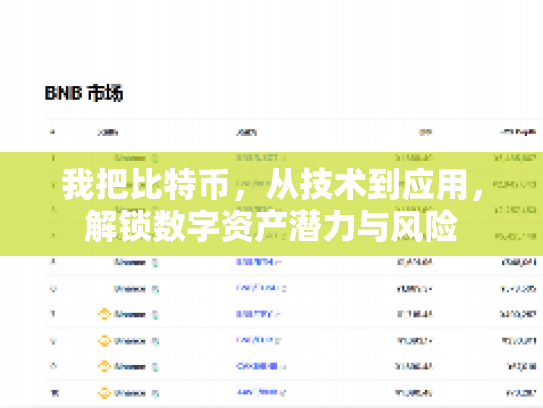The height and width of the screenshot is (408, 543).
Task: Select the rank number 7 cell
Action: pyautogui.click(x=53, y=314)
